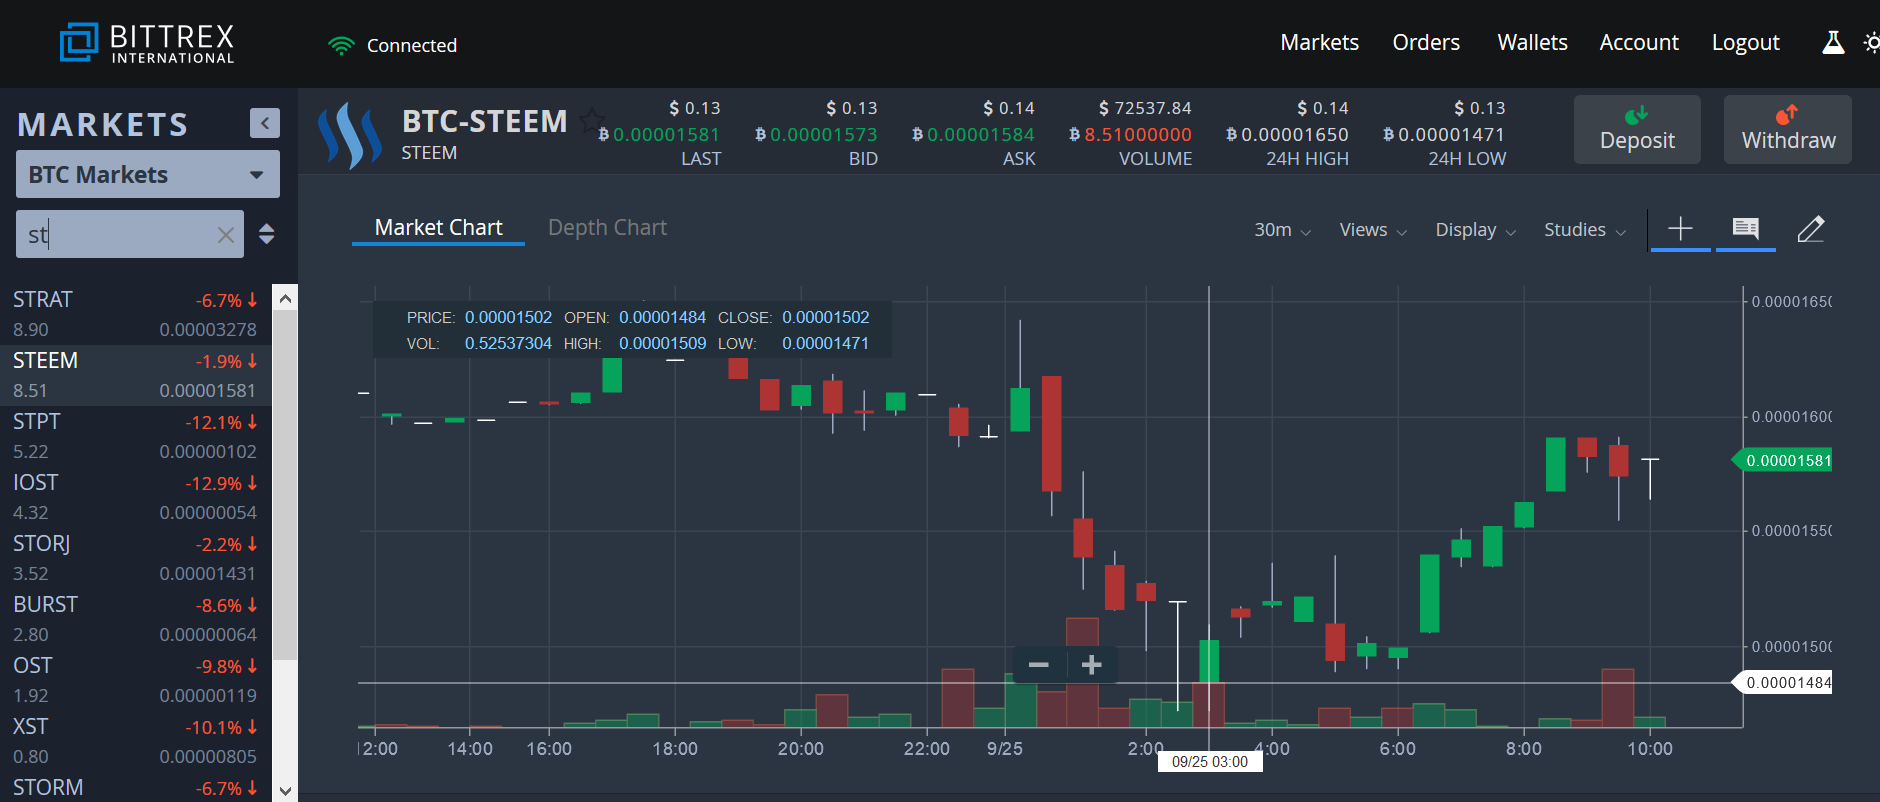Zoom out the chart with minus
Image resolution: width=1880 pixels, height=802 pixels.
pos(1039,665)
